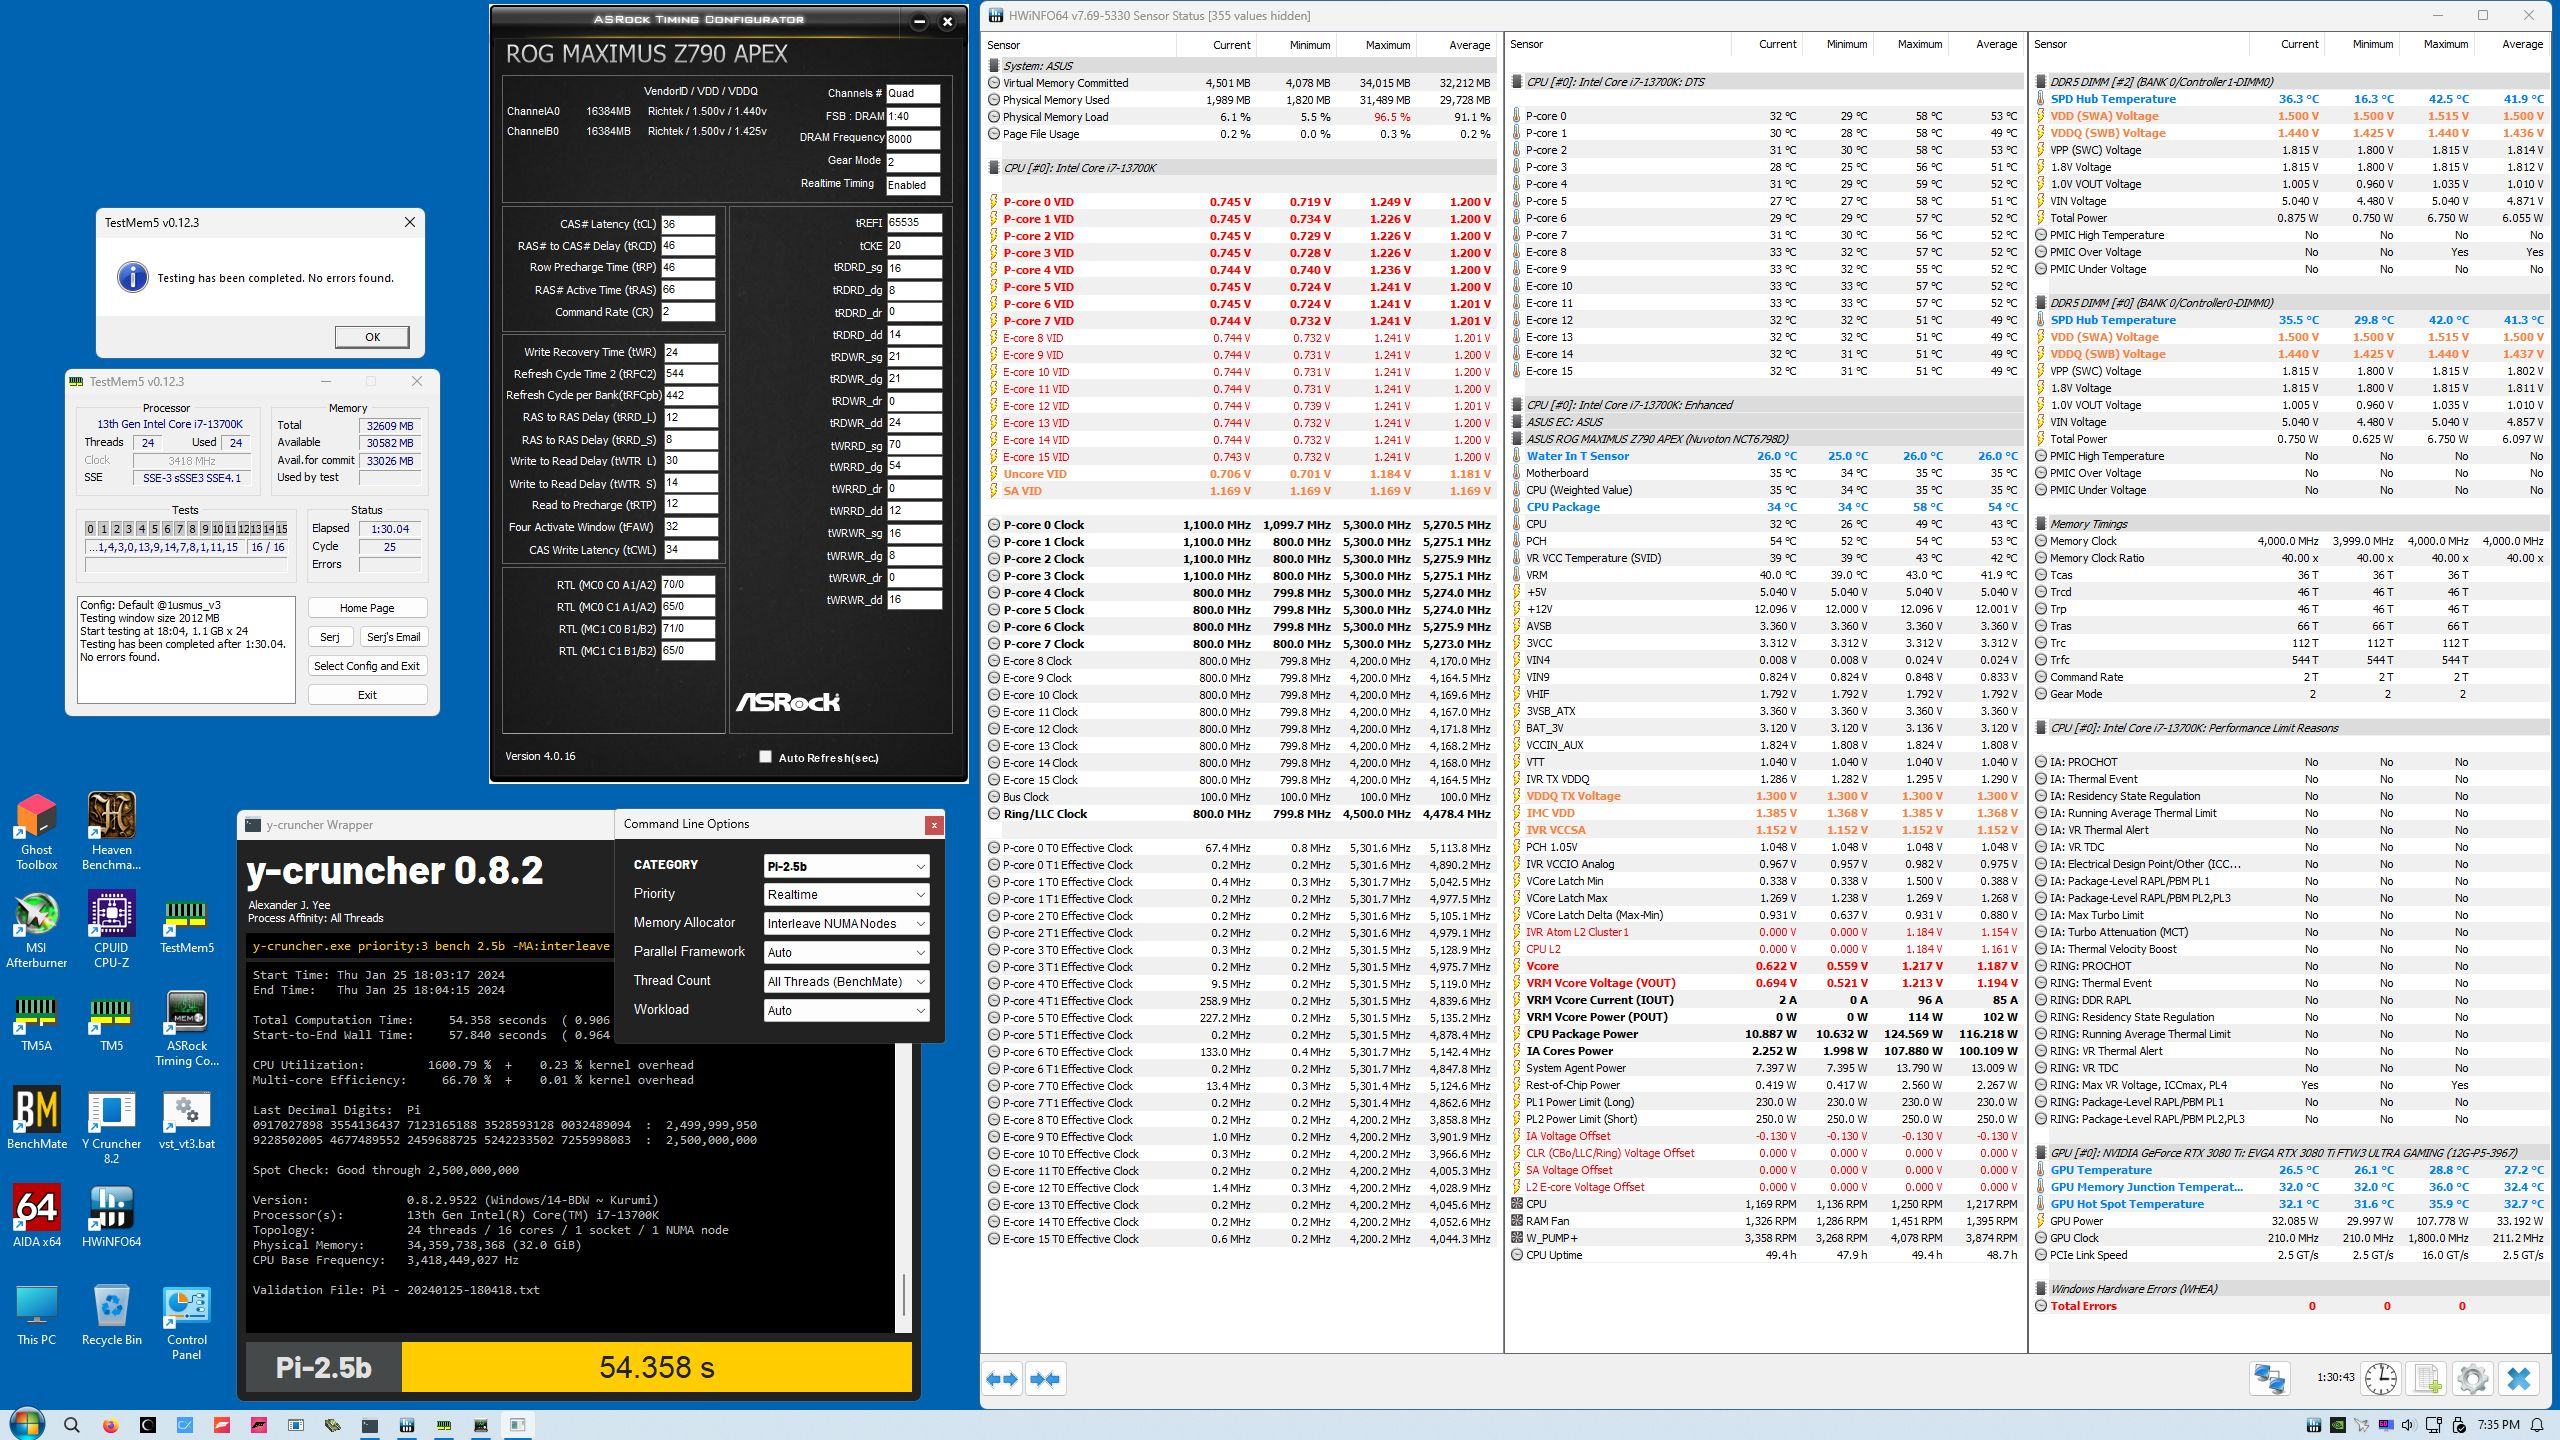Click HWiNFO expand columns arrows button
This screenshot has width=2560, height=1440.
(1002, 1379)
